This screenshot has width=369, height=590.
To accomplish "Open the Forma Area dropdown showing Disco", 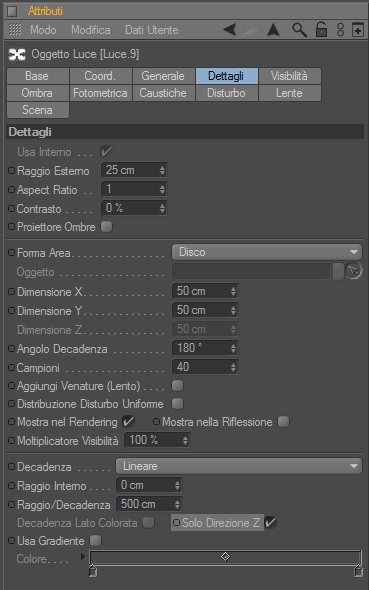I will (267, 252).
